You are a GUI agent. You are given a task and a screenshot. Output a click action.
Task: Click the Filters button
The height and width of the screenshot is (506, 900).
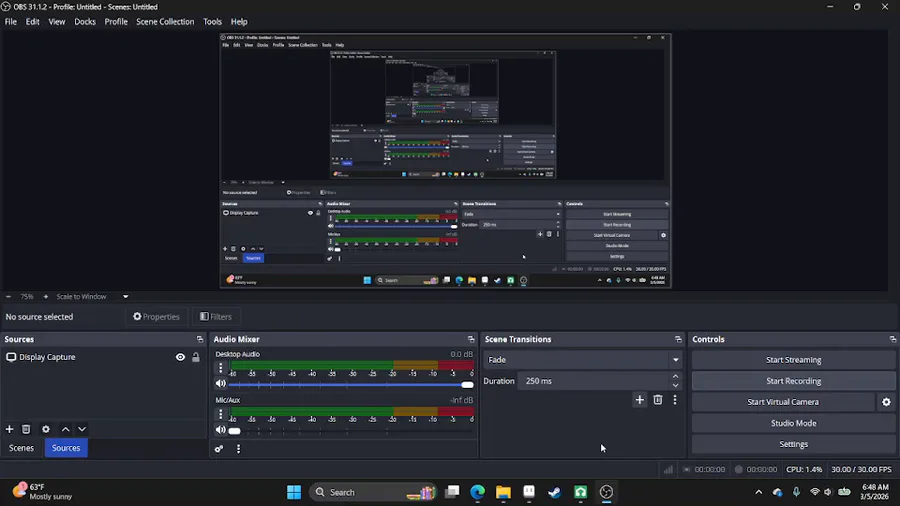click(x=216, y=317)
